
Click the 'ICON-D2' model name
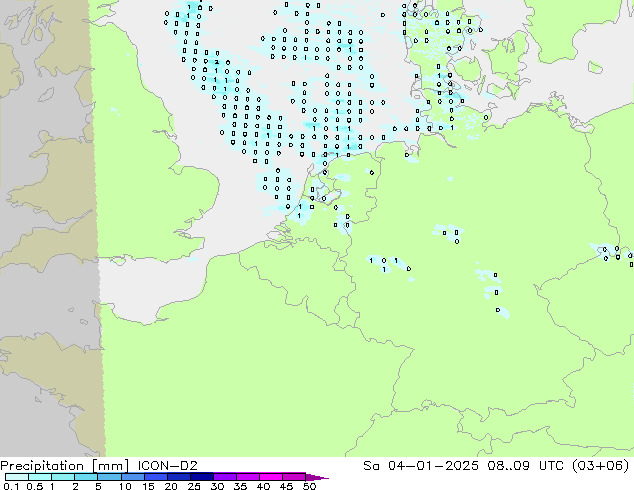[167, 466]
